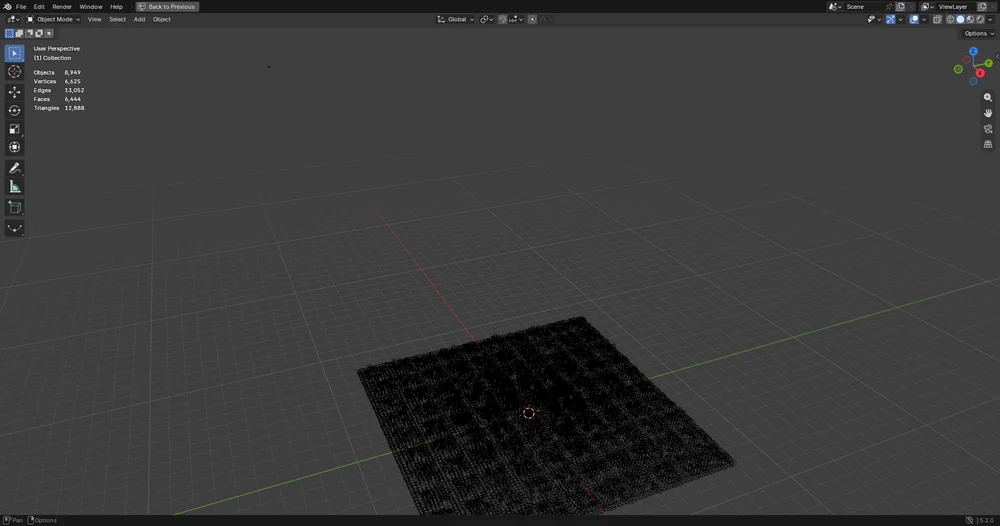
Task: Switch to Material Preview shading
Action: tap(970, 19)
